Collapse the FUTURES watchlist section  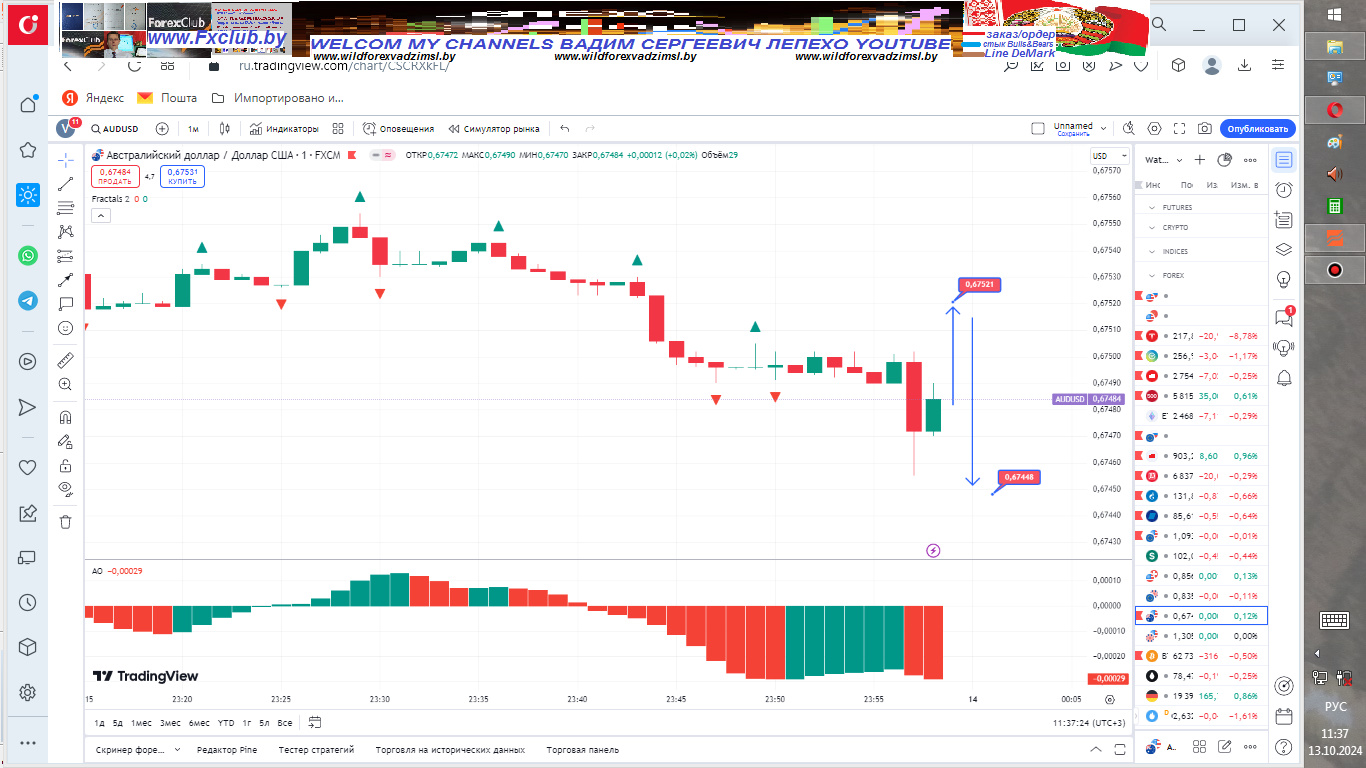(1150, 208)
